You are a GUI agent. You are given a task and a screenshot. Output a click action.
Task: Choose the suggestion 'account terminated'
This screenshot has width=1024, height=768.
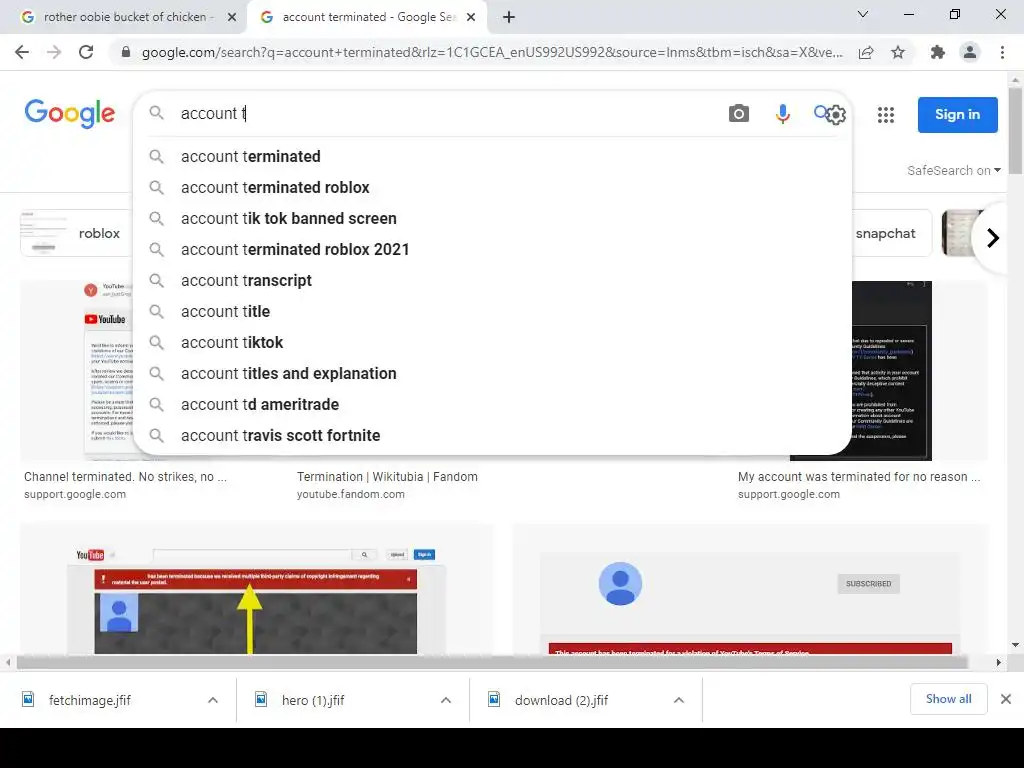click(492, 157)
